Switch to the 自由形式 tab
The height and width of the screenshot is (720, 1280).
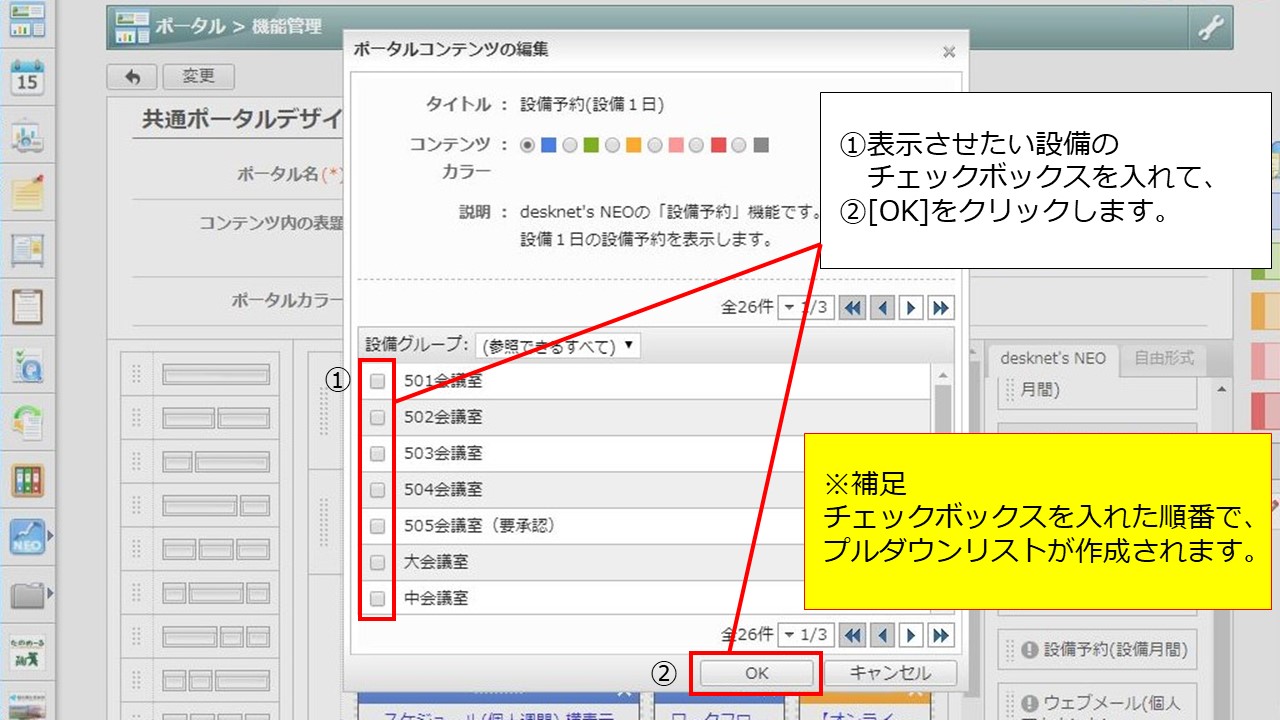(x=1163, y=358)
